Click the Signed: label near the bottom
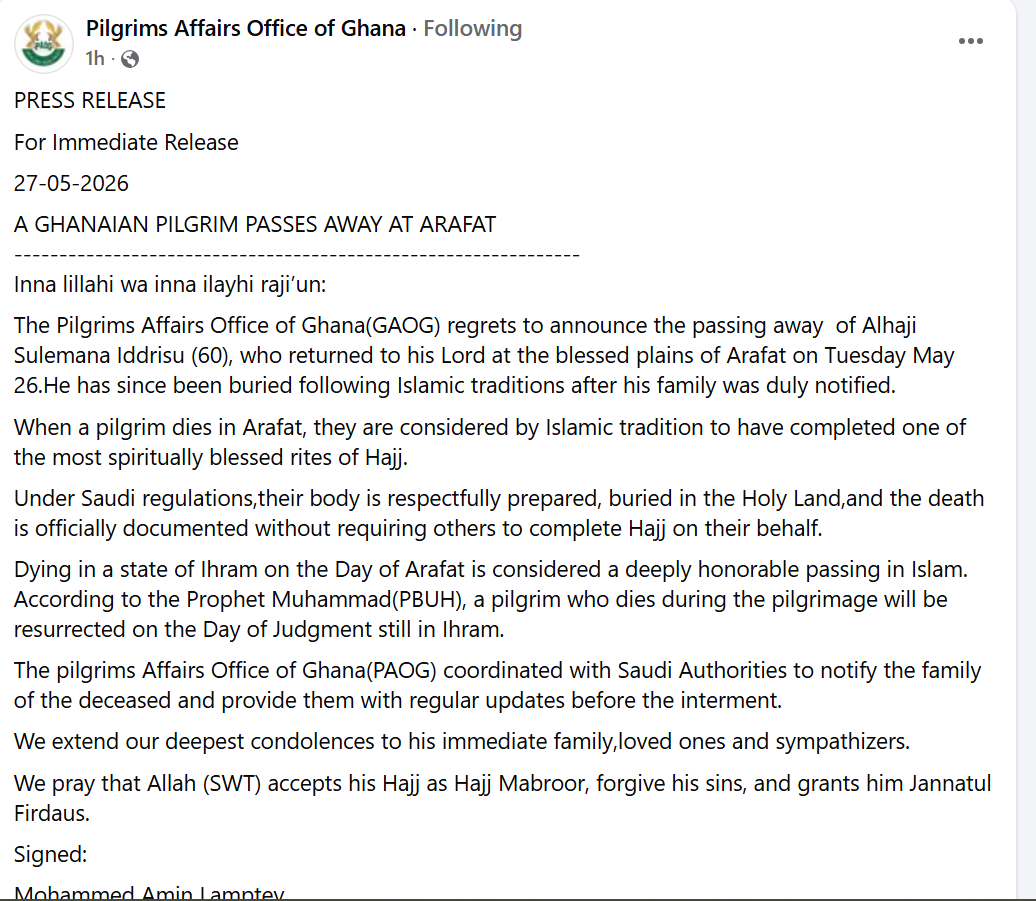Viewport: 1036px width, 901px height. pyautogui.click(x=51, y=854)
